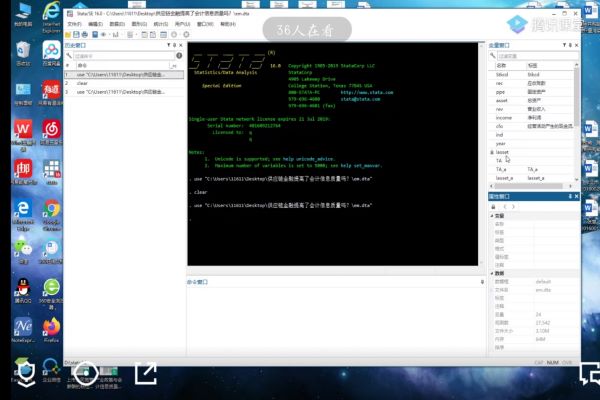Click the Open file folder toolbar icon
This screenshot has width=600, height=400.
click(x=68, y=35)
